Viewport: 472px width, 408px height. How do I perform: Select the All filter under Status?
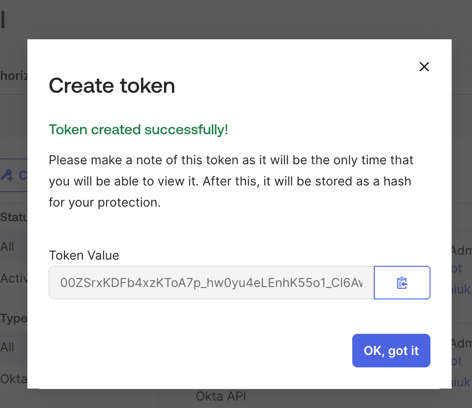pyautogui.click(x=7, y=247)
